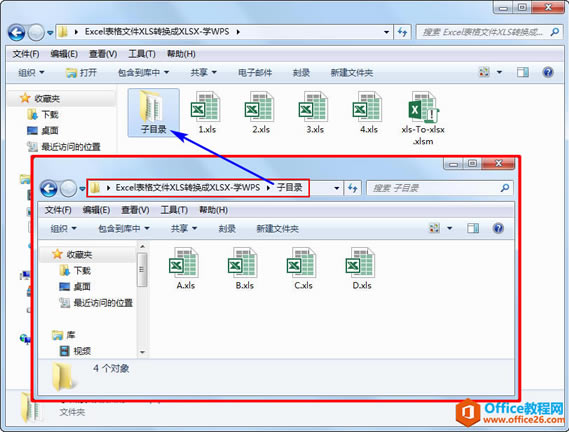This screenshot has height=432, width=569.
Task: Open the 子目录 folder in back window
Action: coord(153,112)
